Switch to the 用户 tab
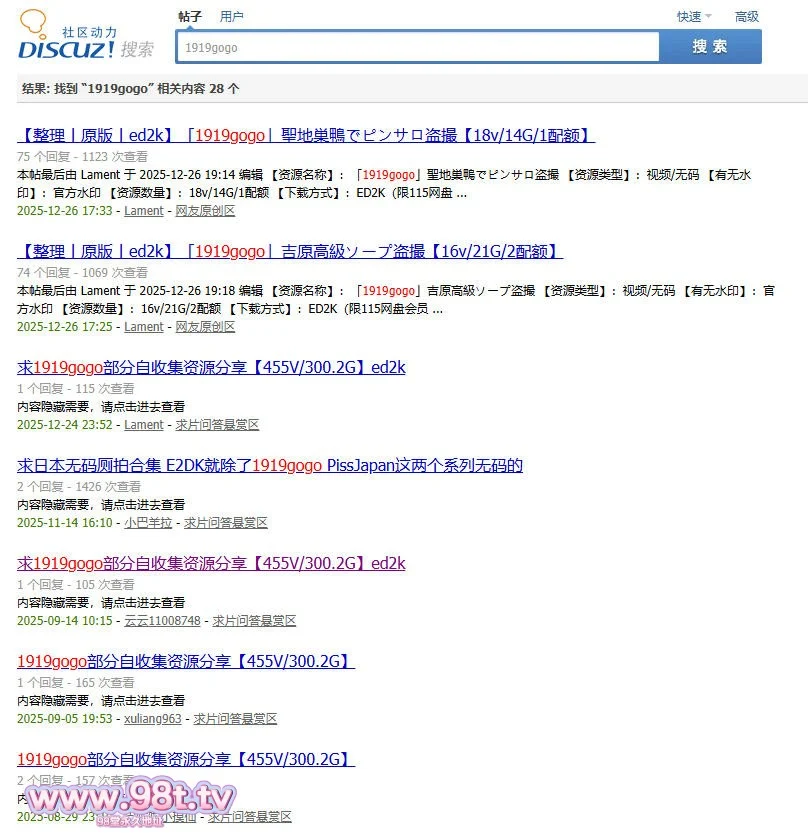 231,16
